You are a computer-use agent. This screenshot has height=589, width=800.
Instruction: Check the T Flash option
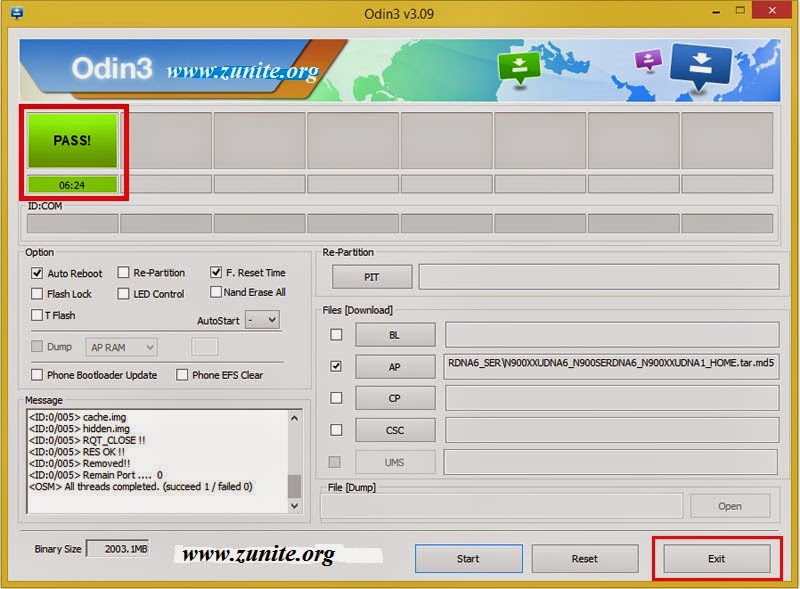tap(37, 315)
